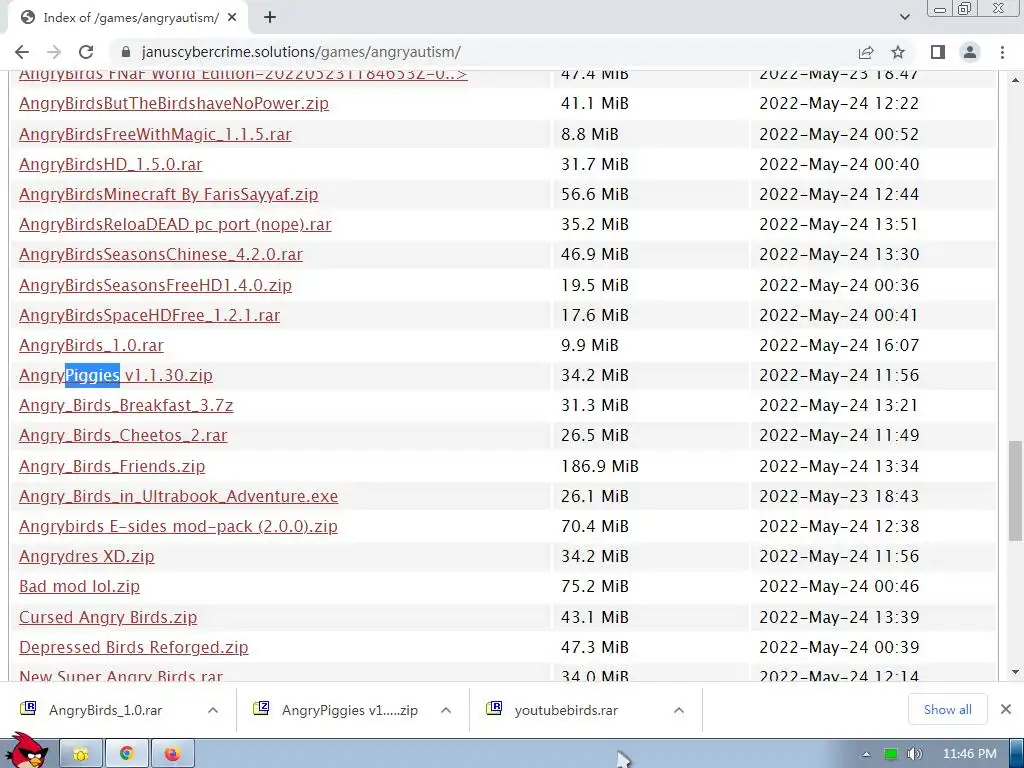Open the browser side panel

pos(938,52)
